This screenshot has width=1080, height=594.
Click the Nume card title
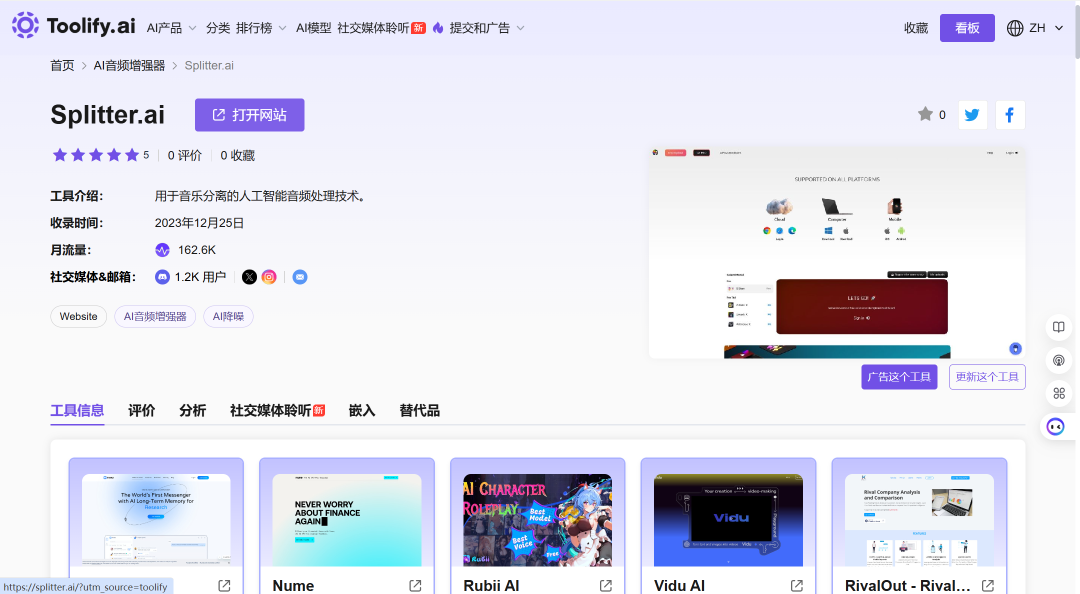tap(293, 586)
